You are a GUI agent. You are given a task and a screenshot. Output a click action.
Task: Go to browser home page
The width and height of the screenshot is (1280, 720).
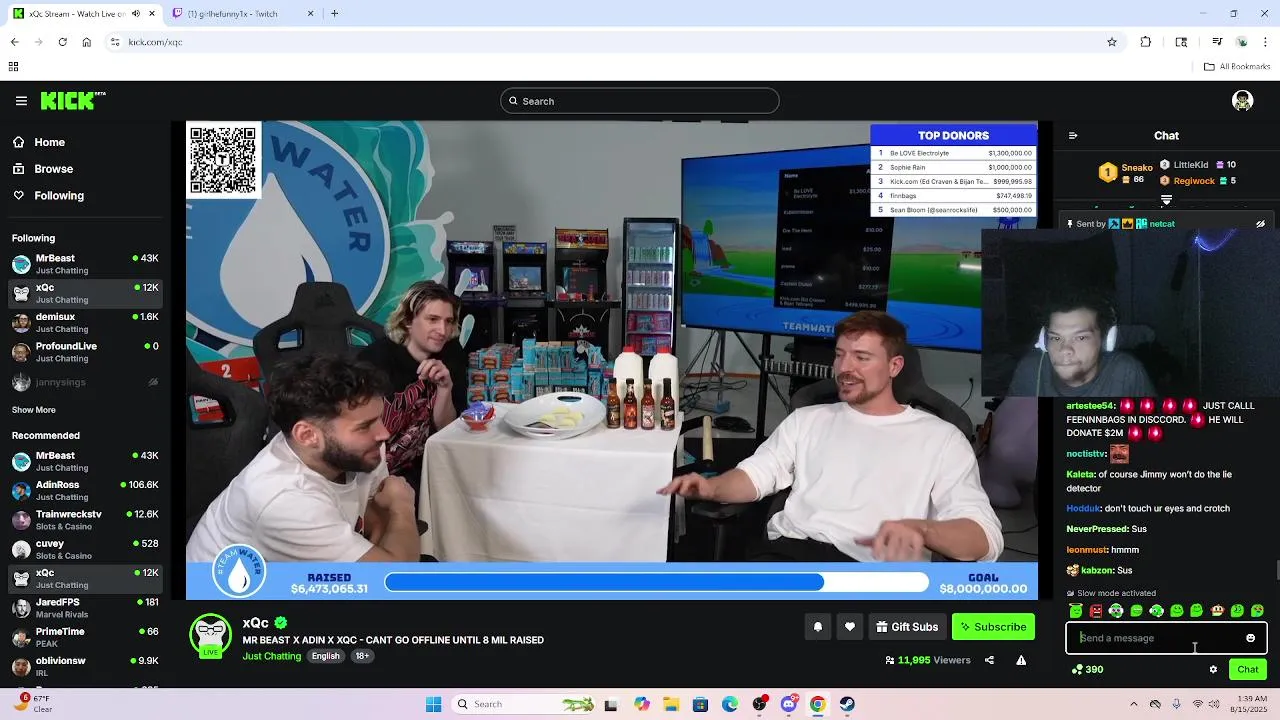click(x=87, y=42)
